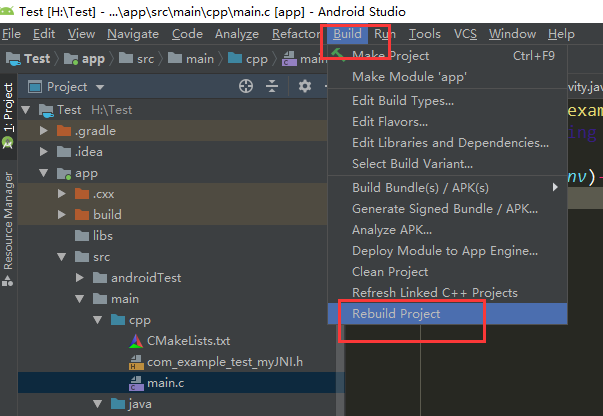Click the Make Project hammer icon

(338, 55)
